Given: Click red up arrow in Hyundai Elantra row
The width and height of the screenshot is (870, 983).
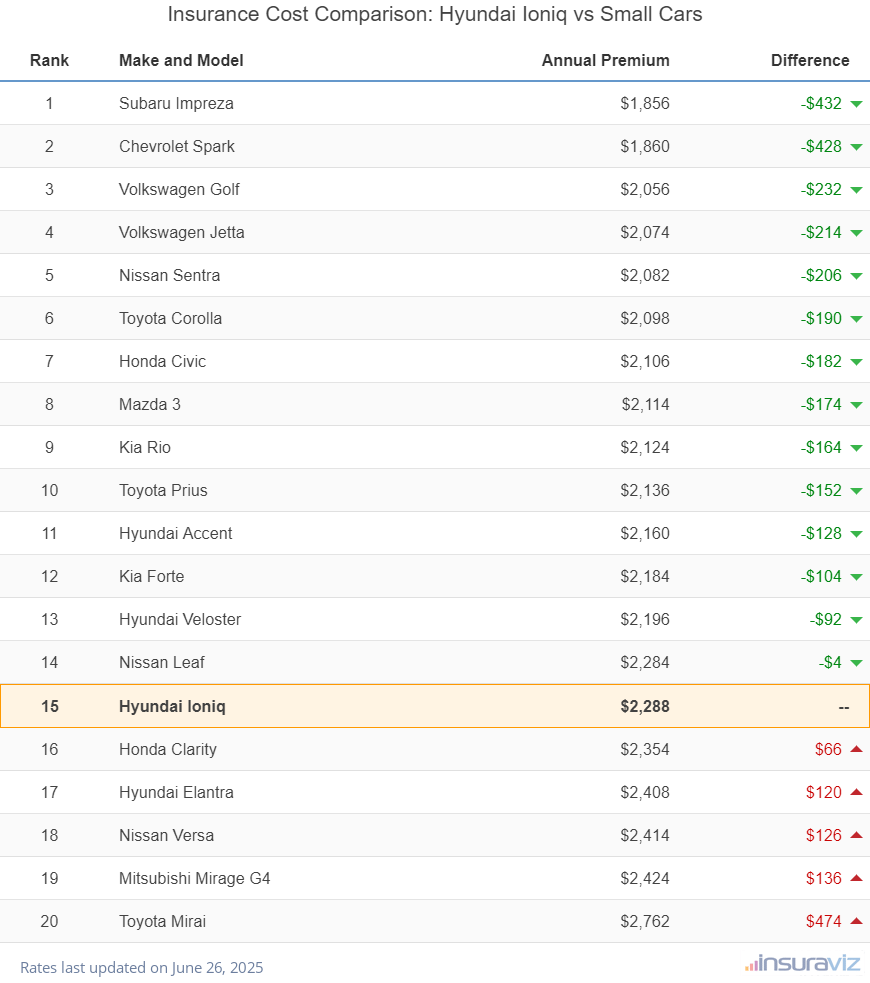Looking at the screenshot, I should tap(856, 792).
